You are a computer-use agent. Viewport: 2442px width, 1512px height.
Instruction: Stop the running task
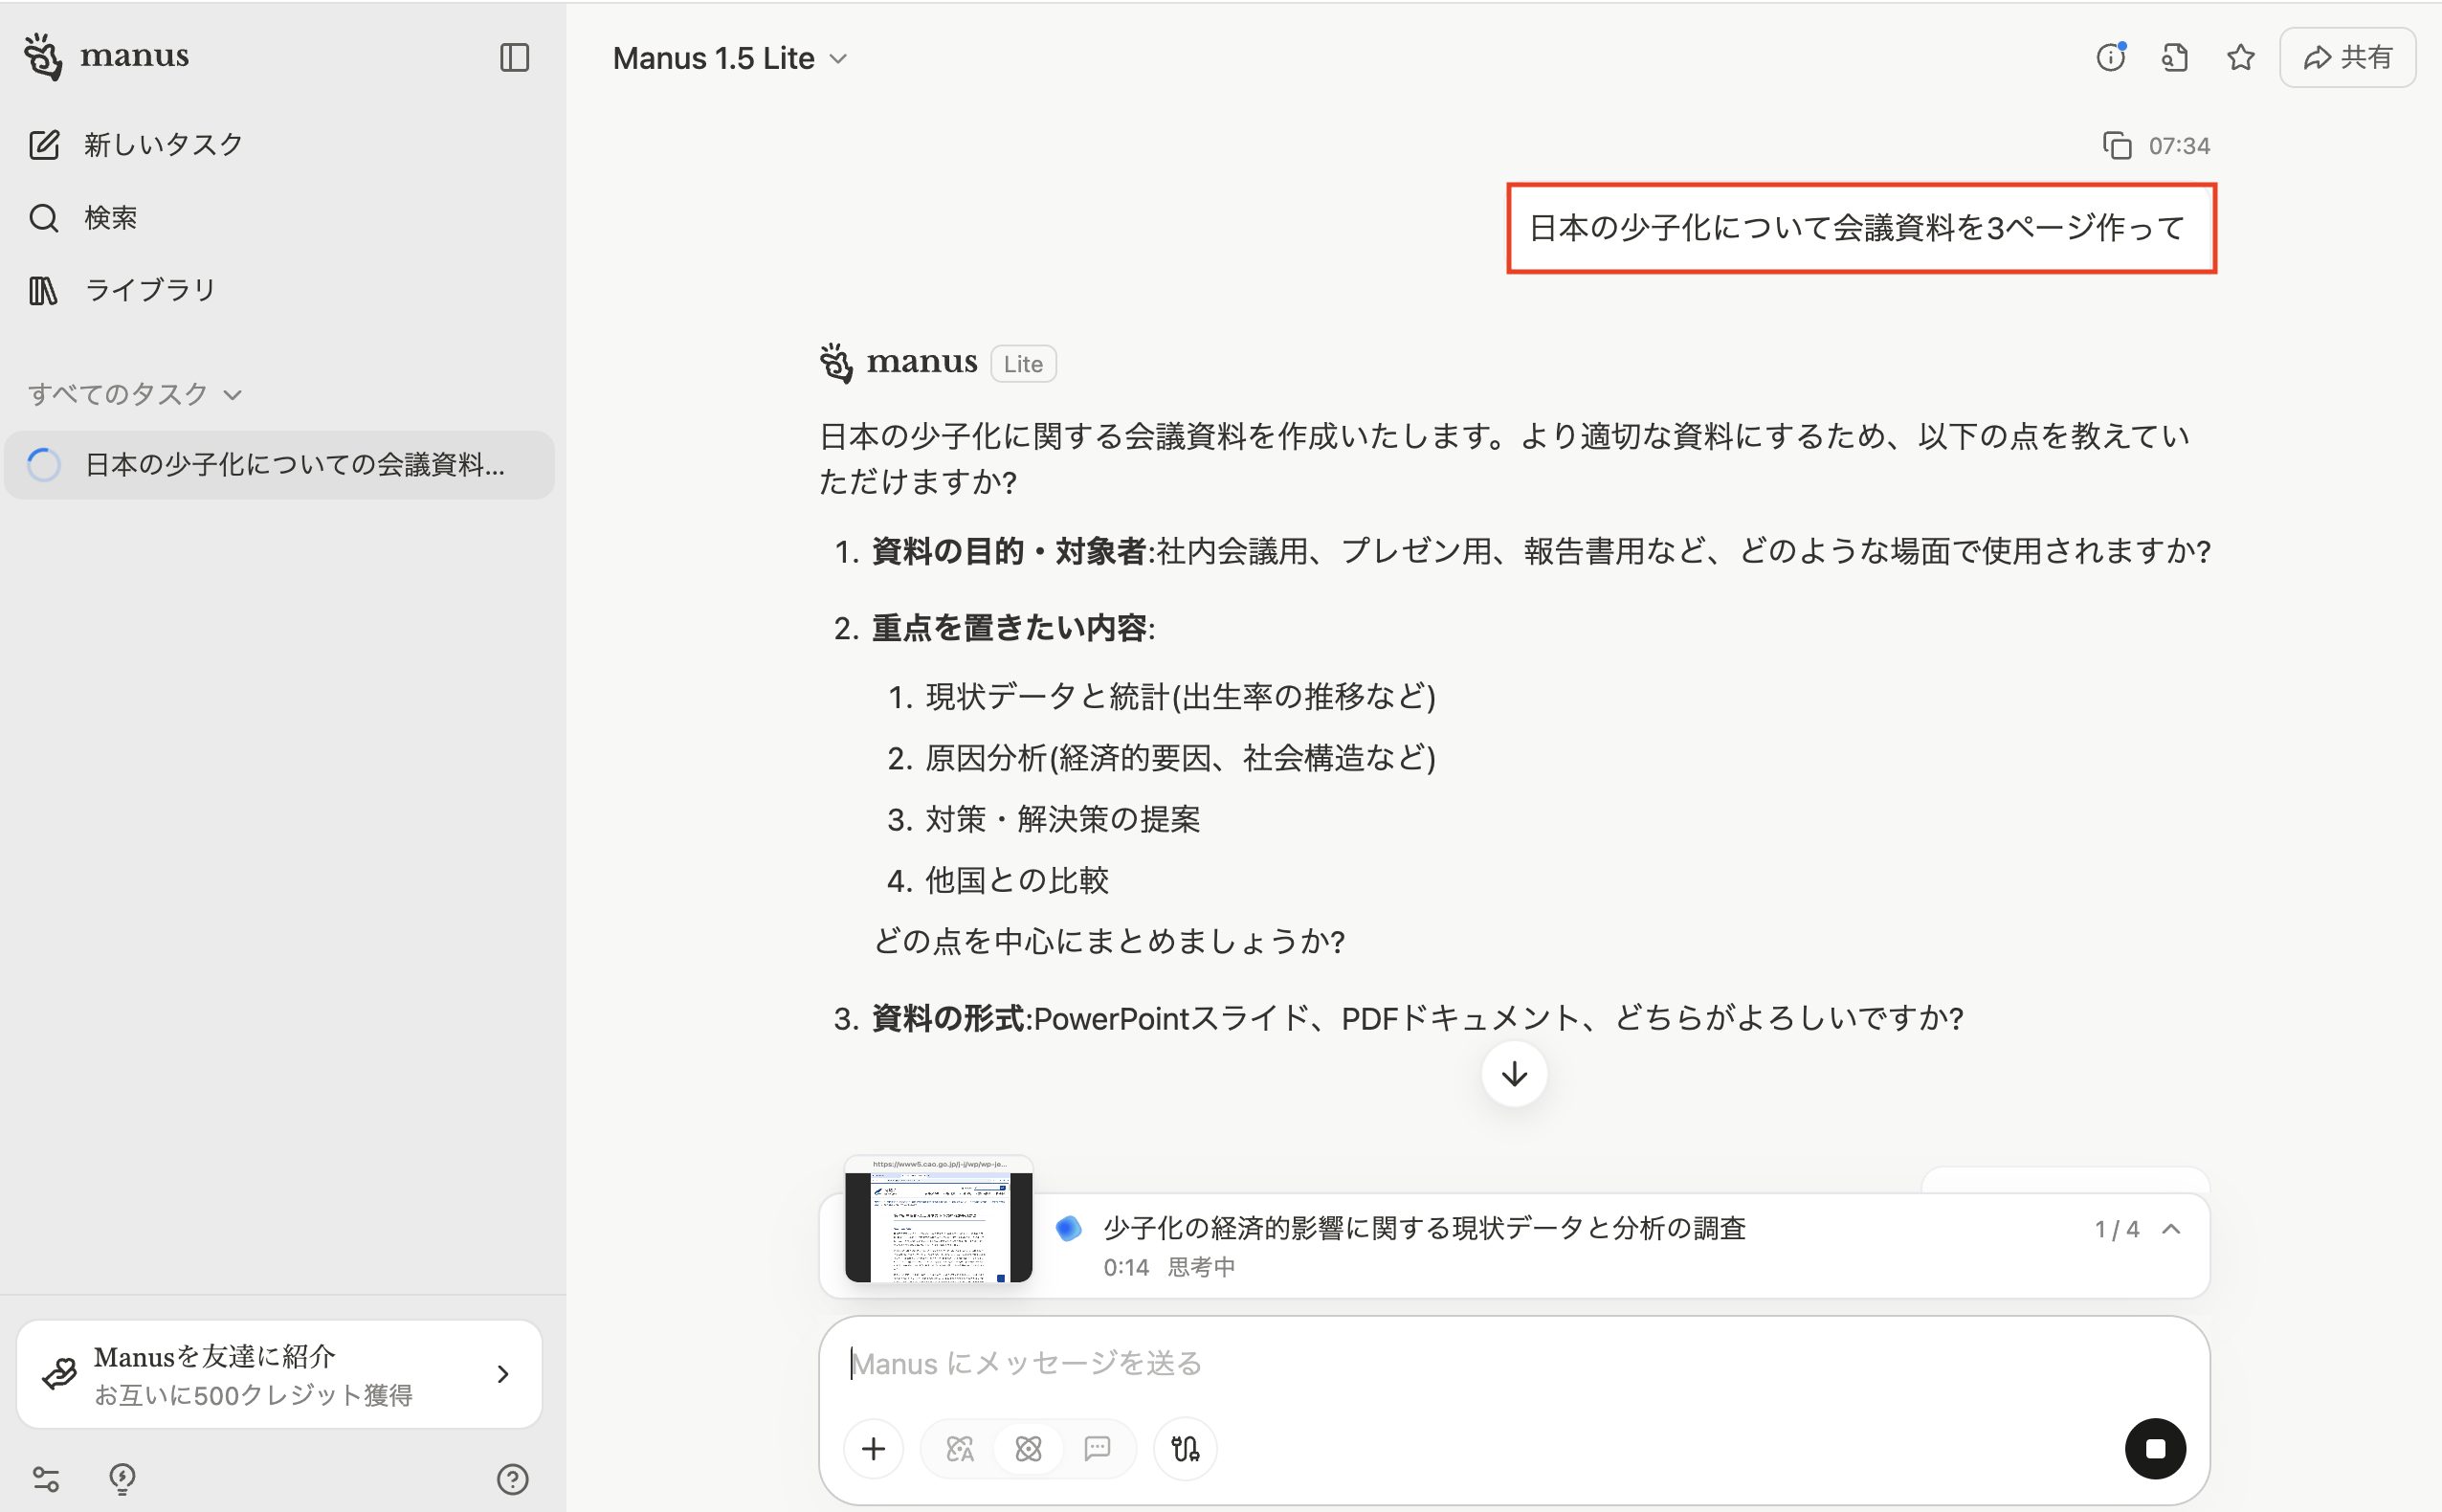tap(2154, 1448)
